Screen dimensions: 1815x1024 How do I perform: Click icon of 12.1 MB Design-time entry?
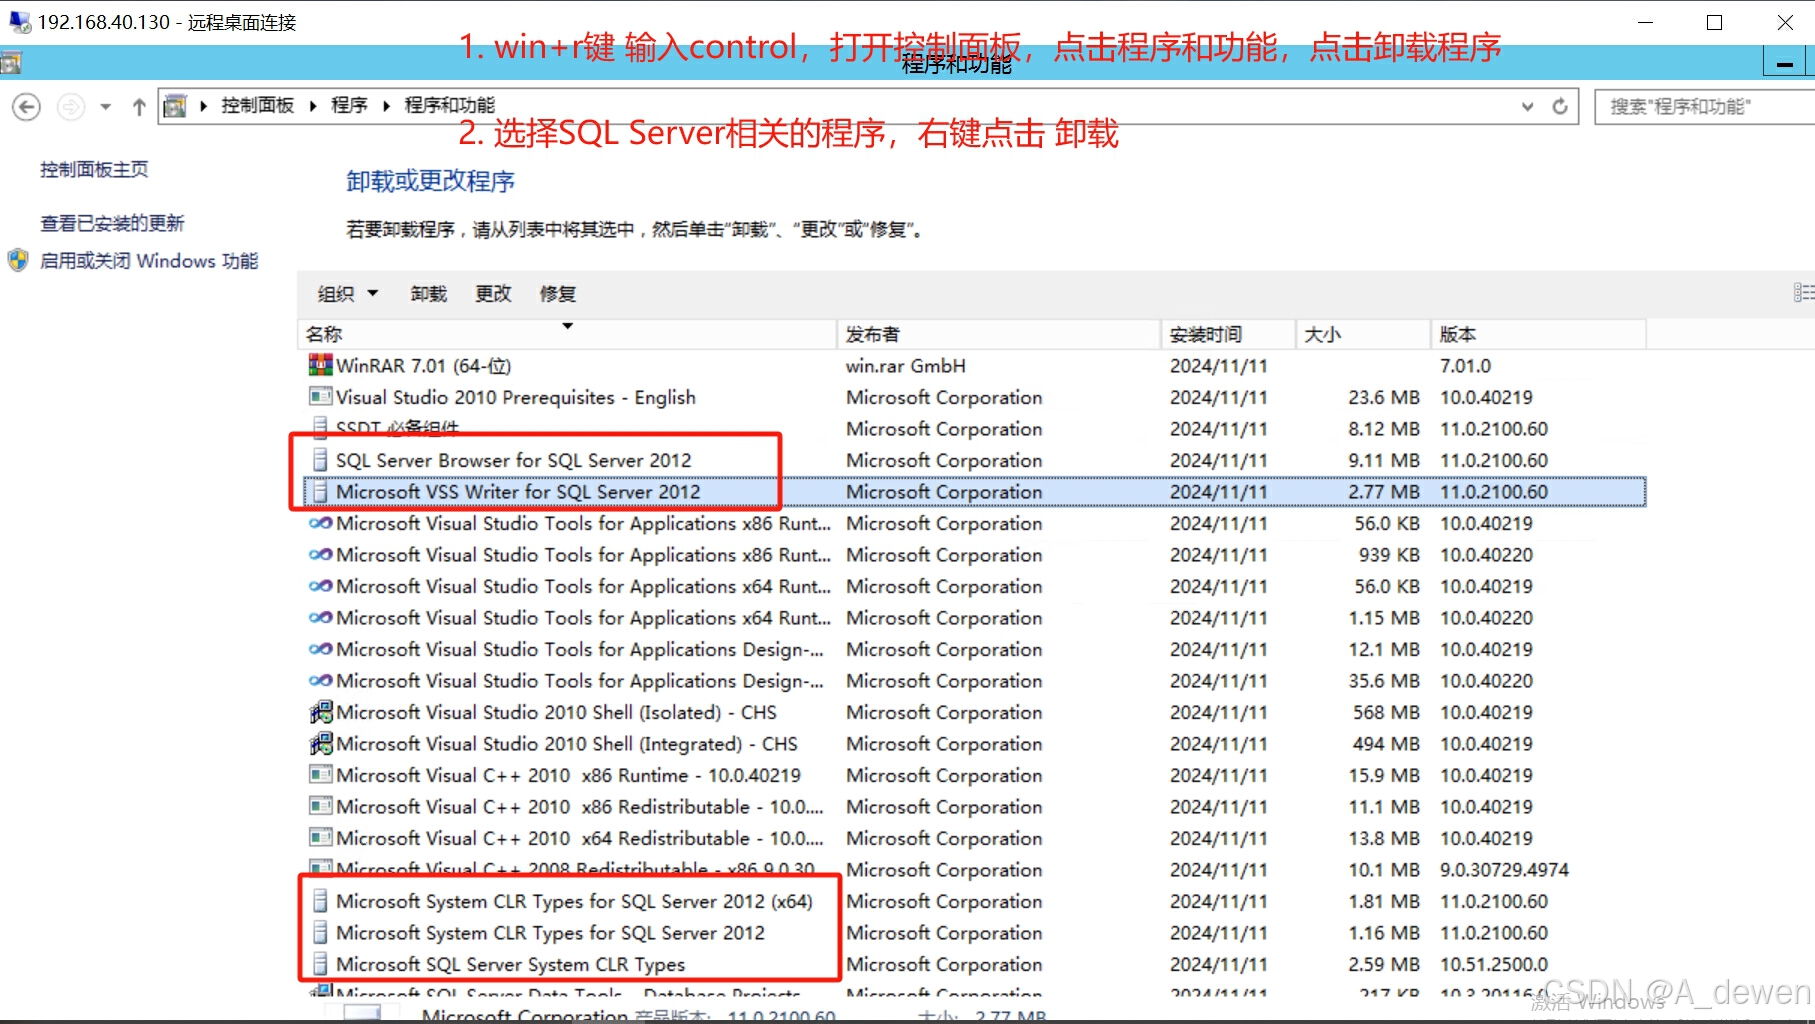(x=320, y=649)
